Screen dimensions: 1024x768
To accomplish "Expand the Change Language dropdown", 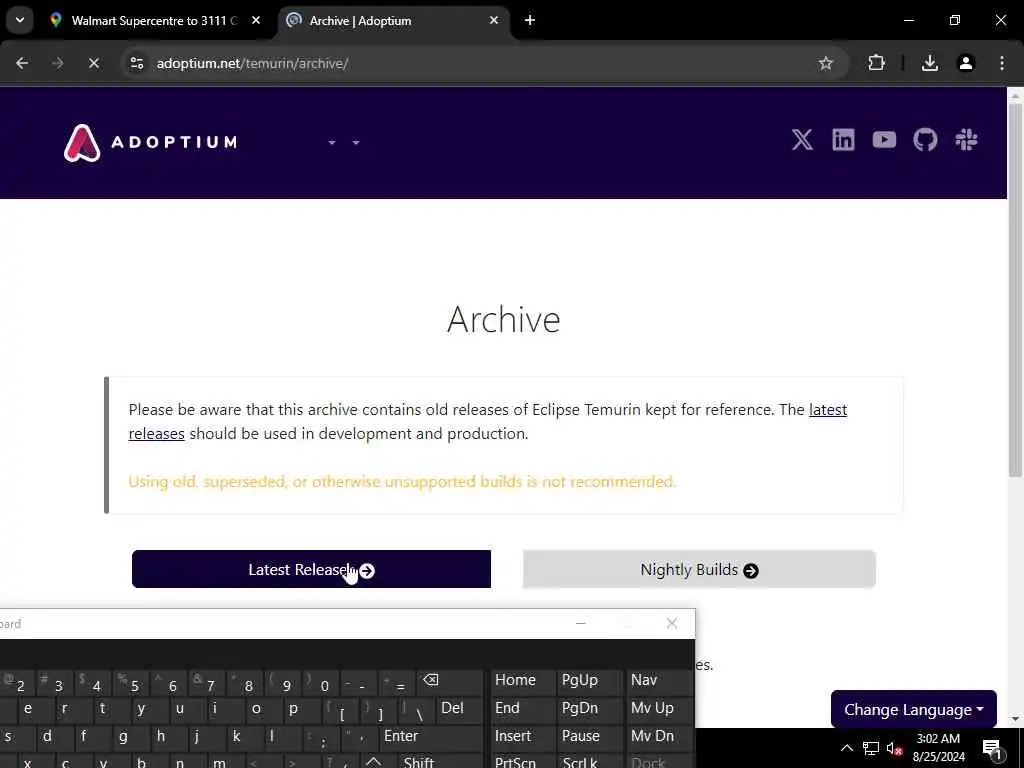I will [x=913, y=709].
